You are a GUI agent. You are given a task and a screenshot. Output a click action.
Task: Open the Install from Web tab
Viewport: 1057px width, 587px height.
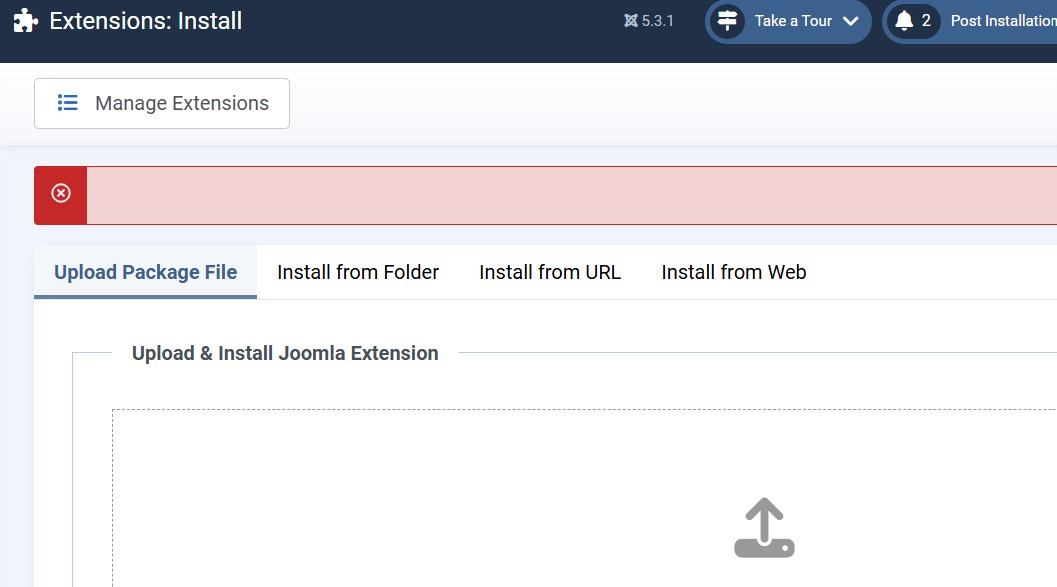(733, 272)
